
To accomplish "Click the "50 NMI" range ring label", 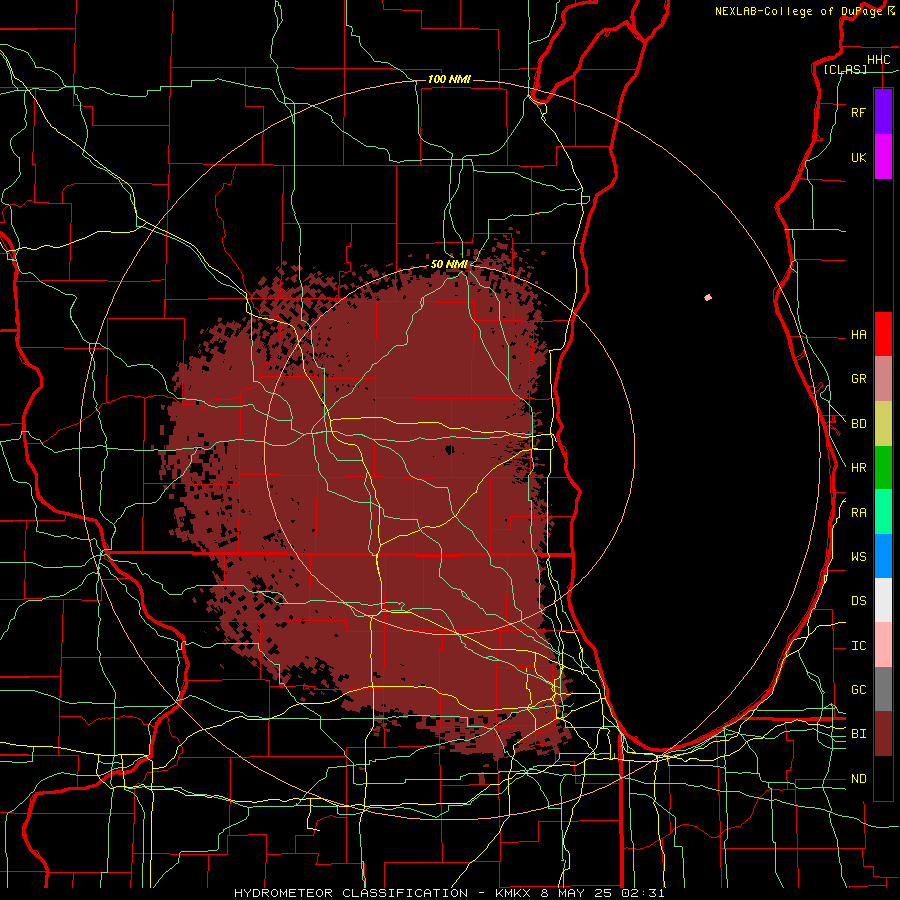I will point(449,265).
